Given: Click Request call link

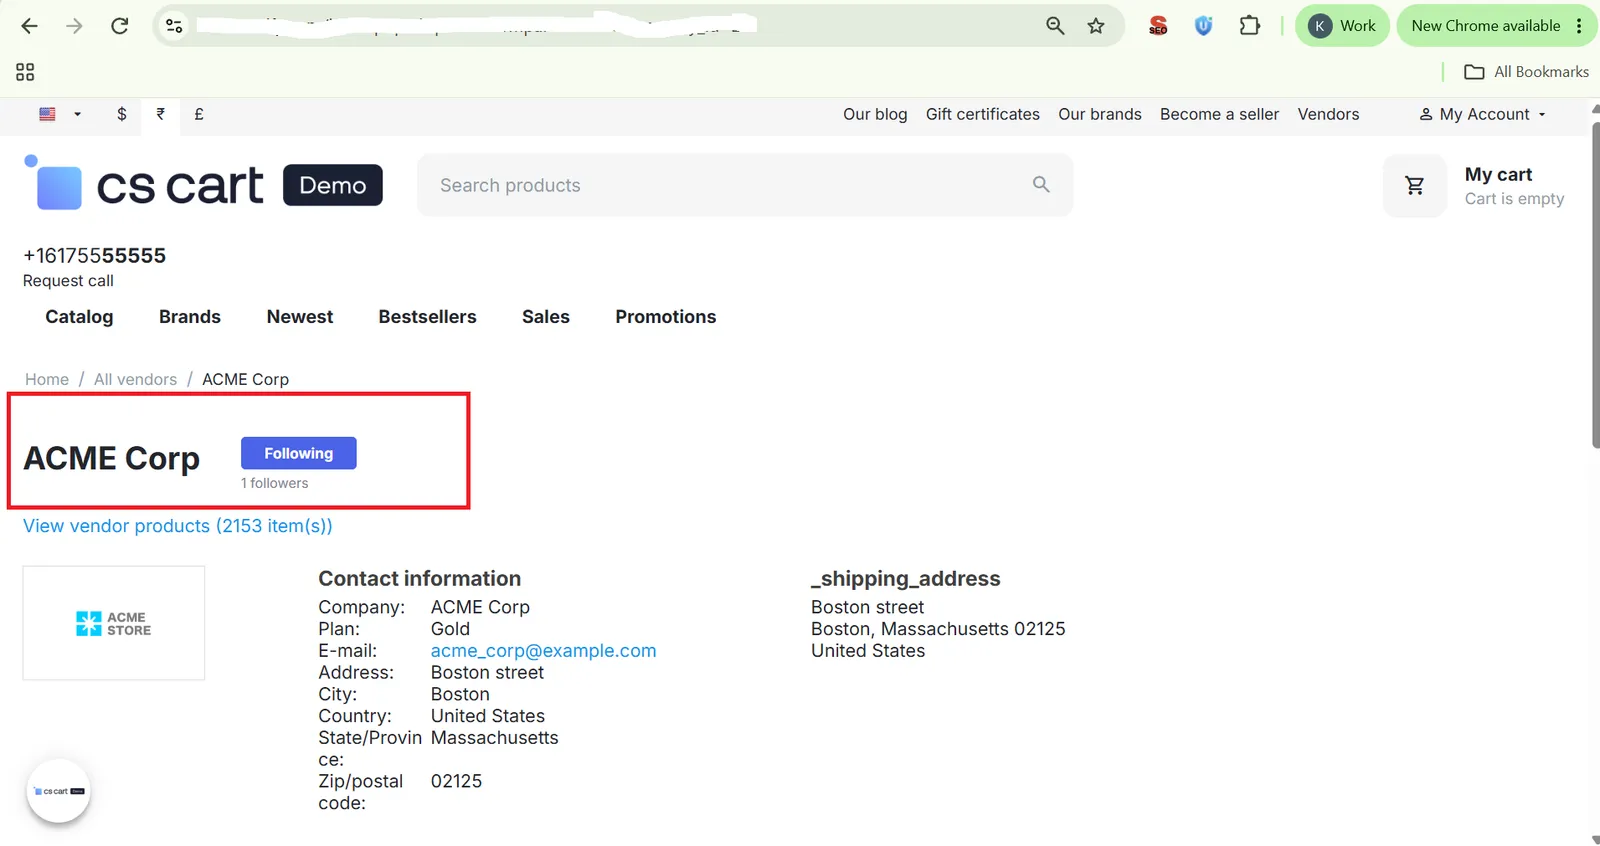Looking at the screenshot, I should click(68, 281).
